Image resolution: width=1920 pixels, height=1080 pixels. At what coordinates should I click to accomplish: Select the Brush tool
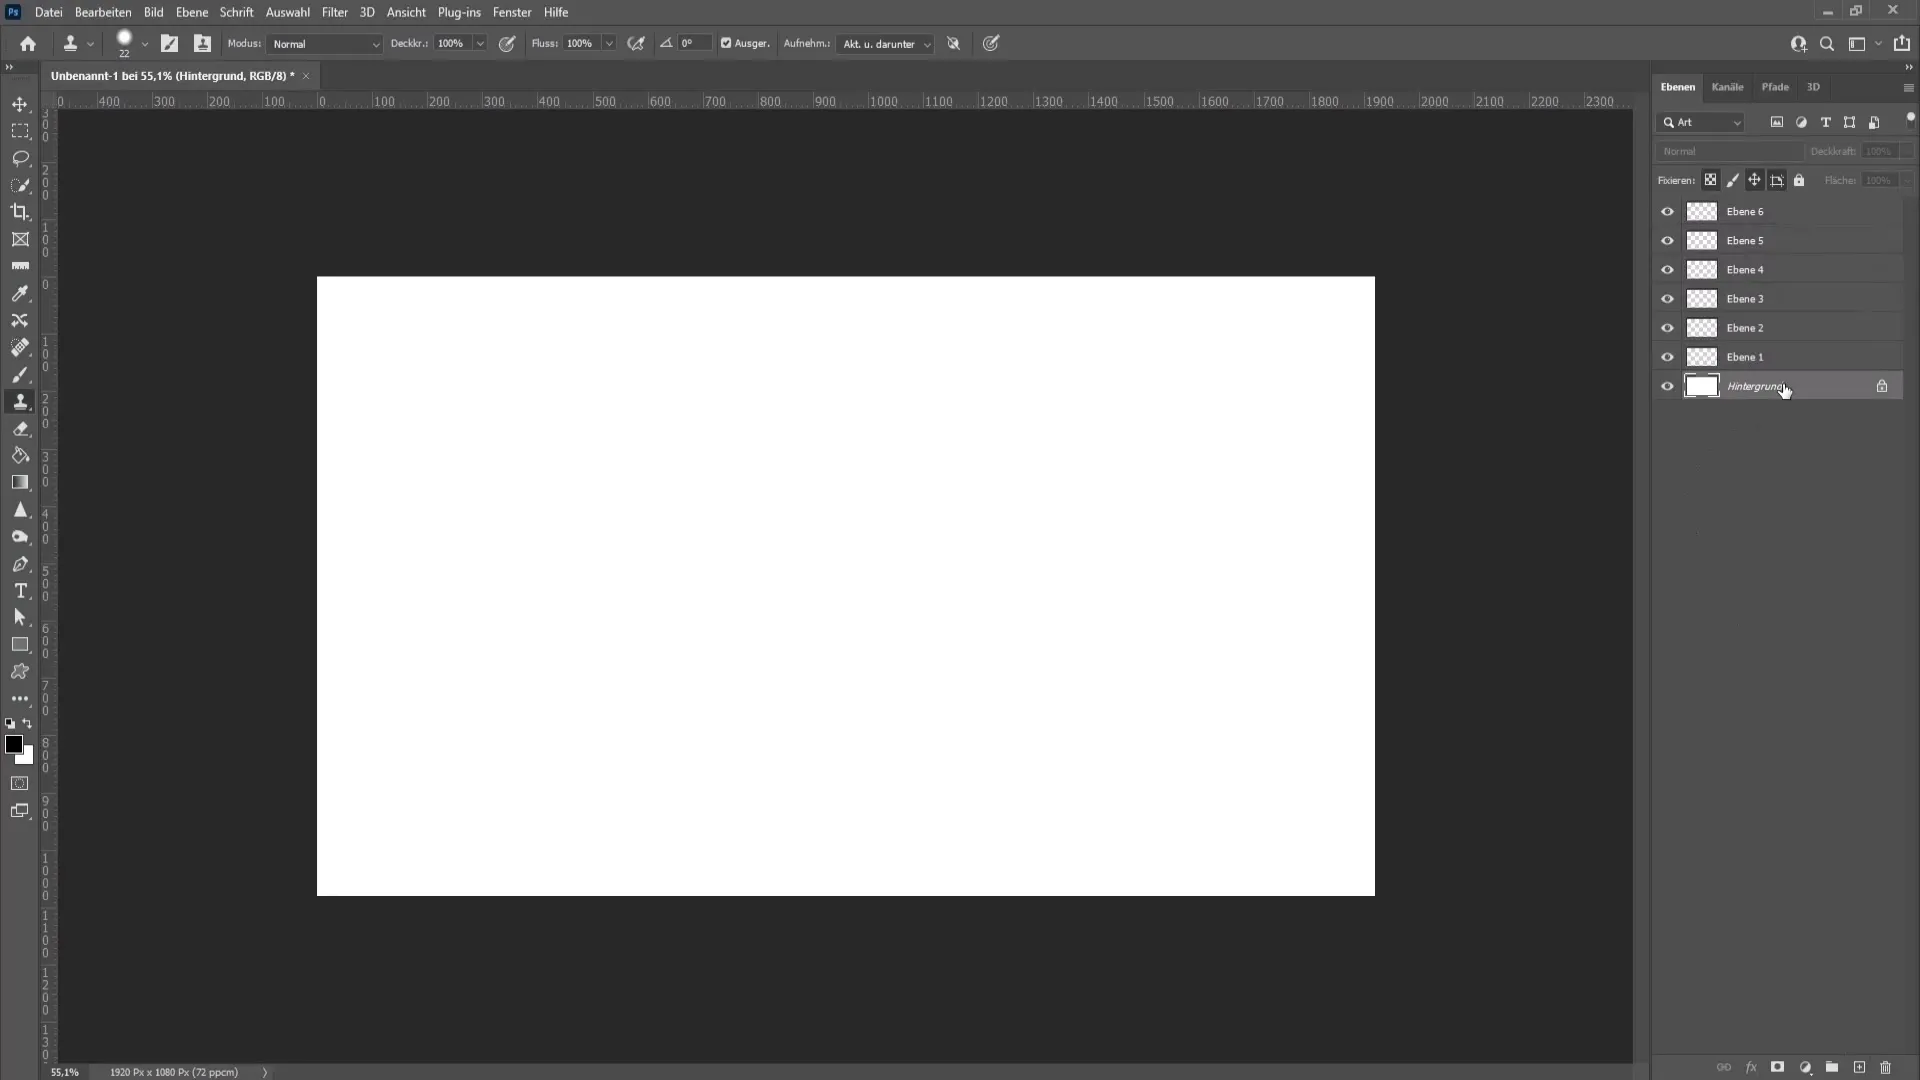click(x=20, y=375)
